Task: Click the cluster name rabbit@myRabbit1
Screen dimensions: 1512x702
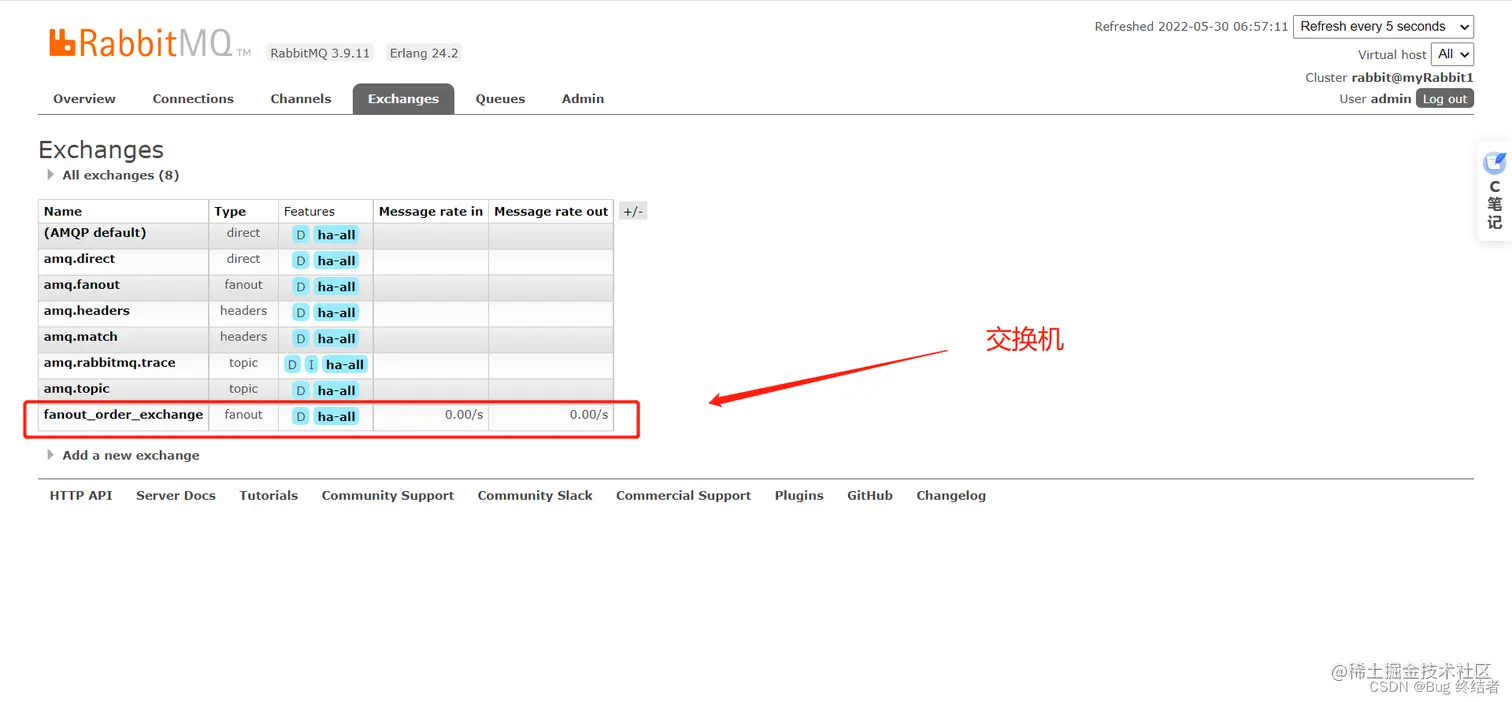Action: [x=1413, y=77]
